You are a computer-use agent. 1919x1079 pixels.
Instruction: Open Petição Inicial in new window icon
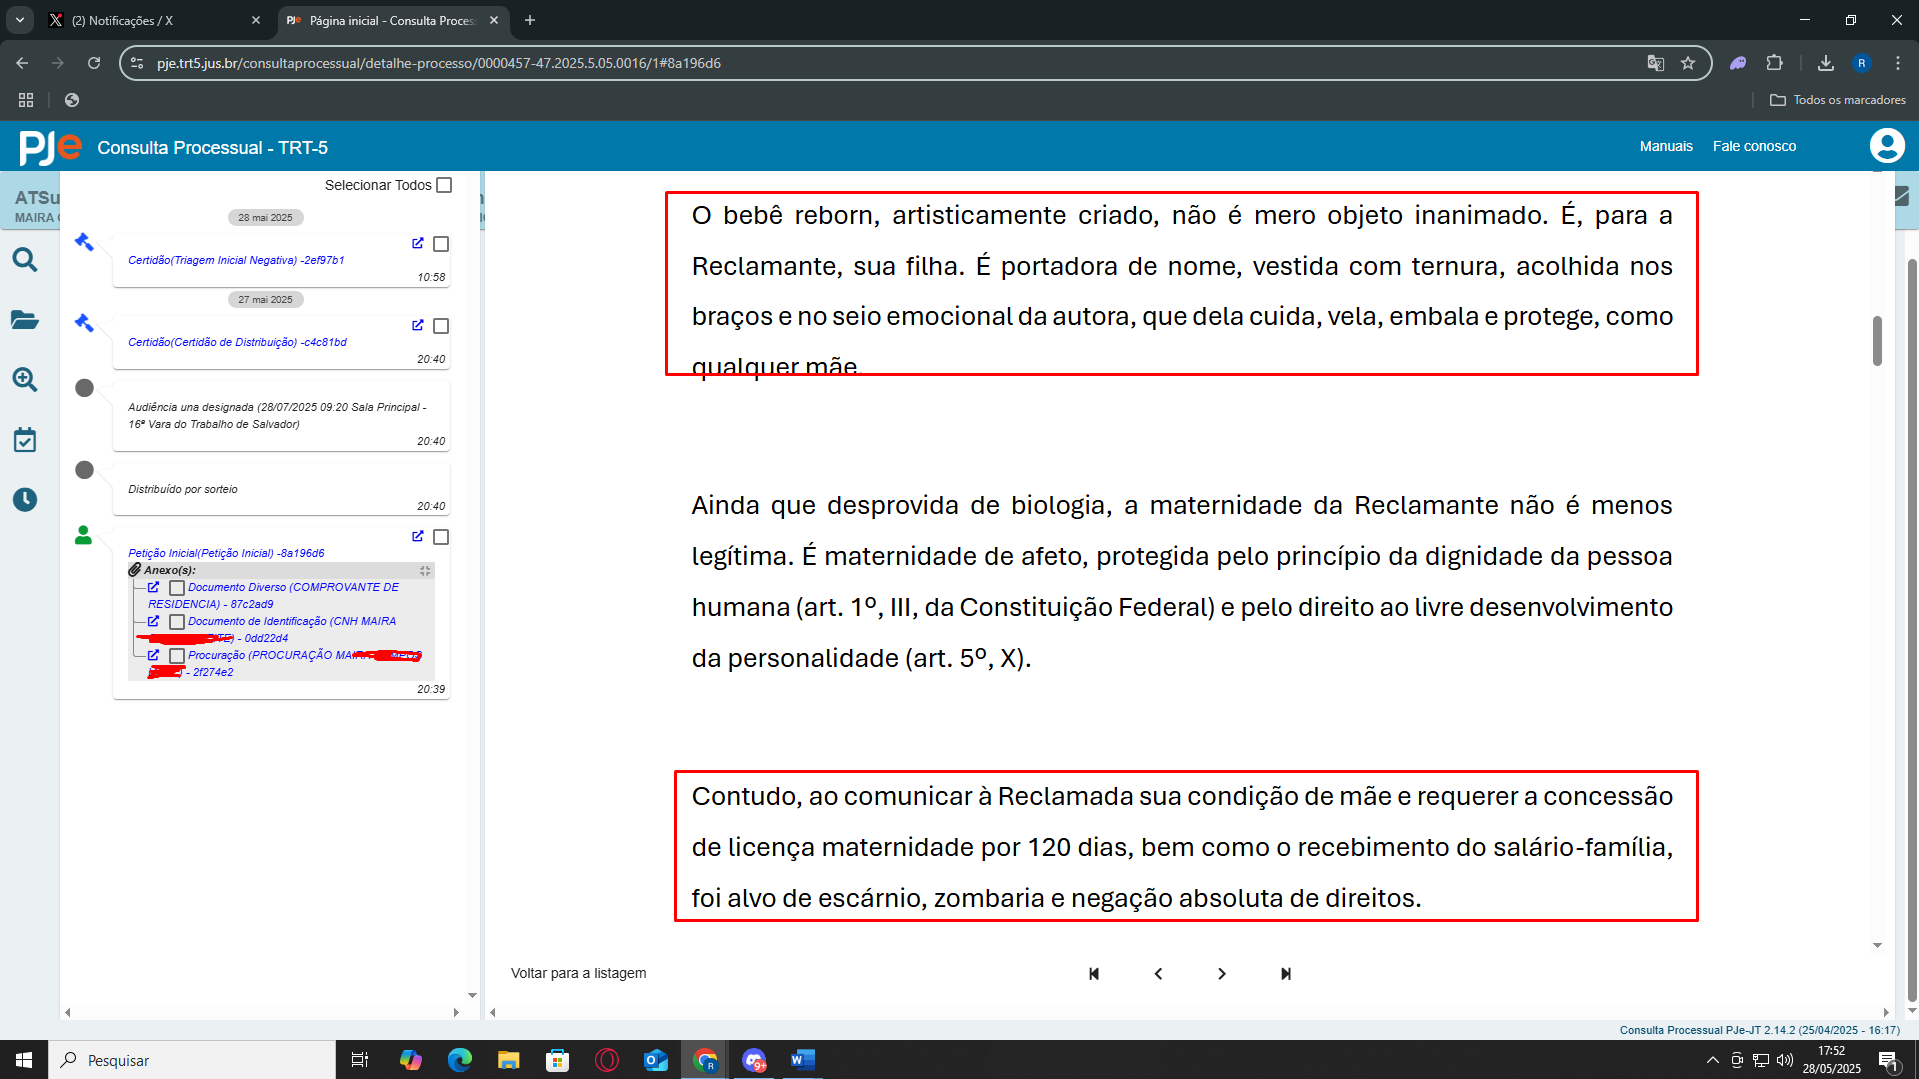[x=418, y=536]
